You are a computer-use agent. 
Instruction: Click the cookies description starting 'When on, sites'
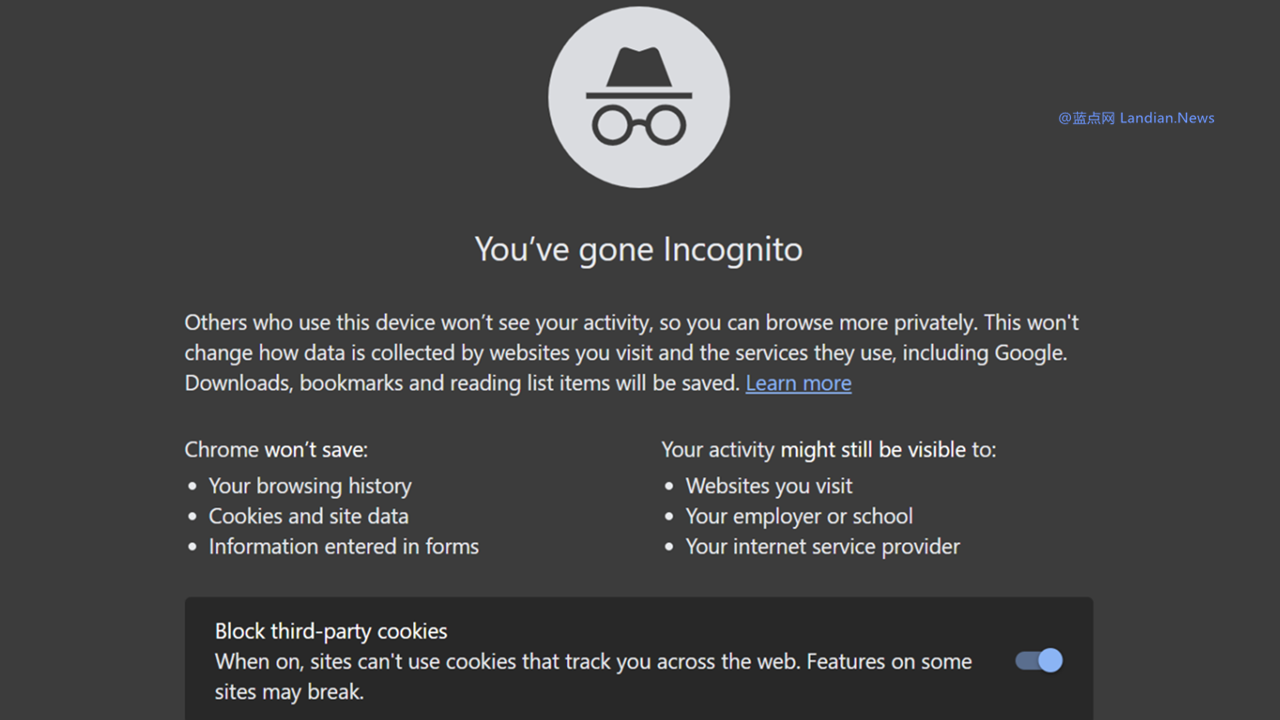(593, 676)
